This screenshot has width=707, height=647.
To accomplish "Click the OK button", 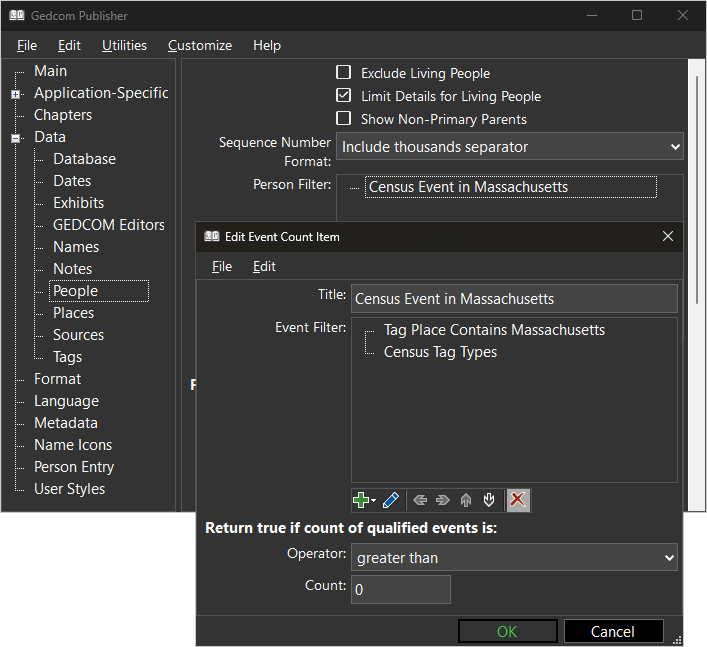I will click(x=508, y=631).
